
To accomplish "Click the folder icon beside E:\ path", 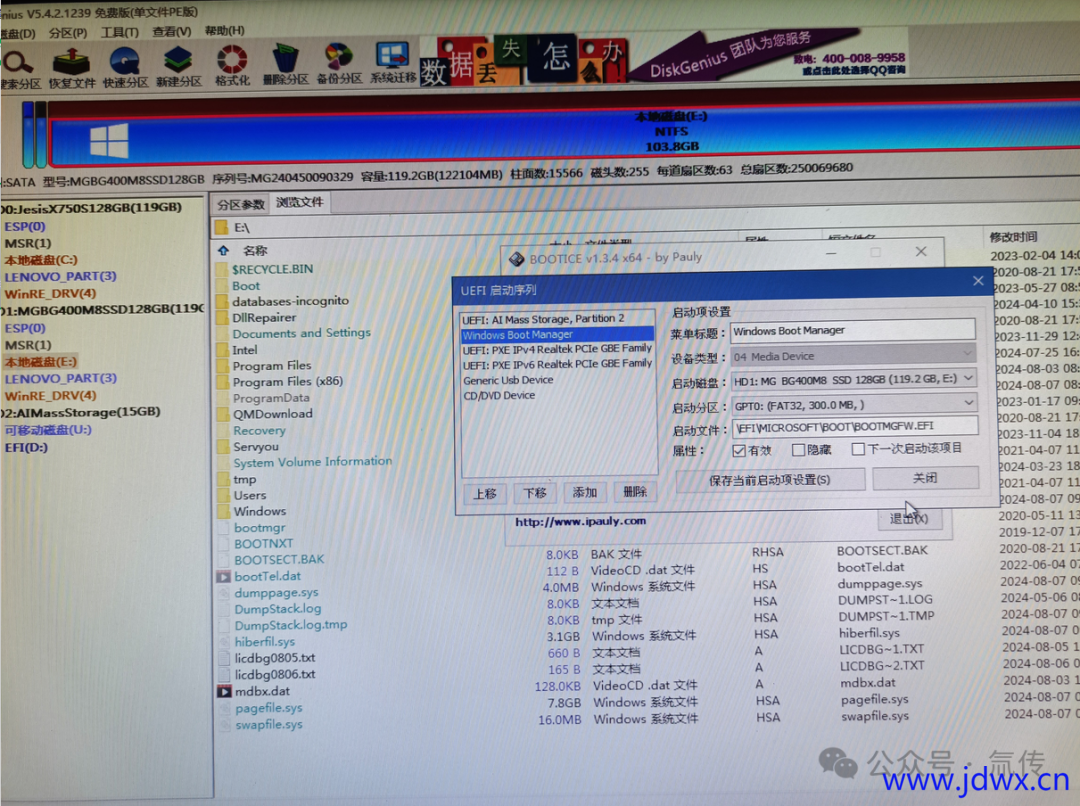I will pyautogui.click(x=222, y=227).
